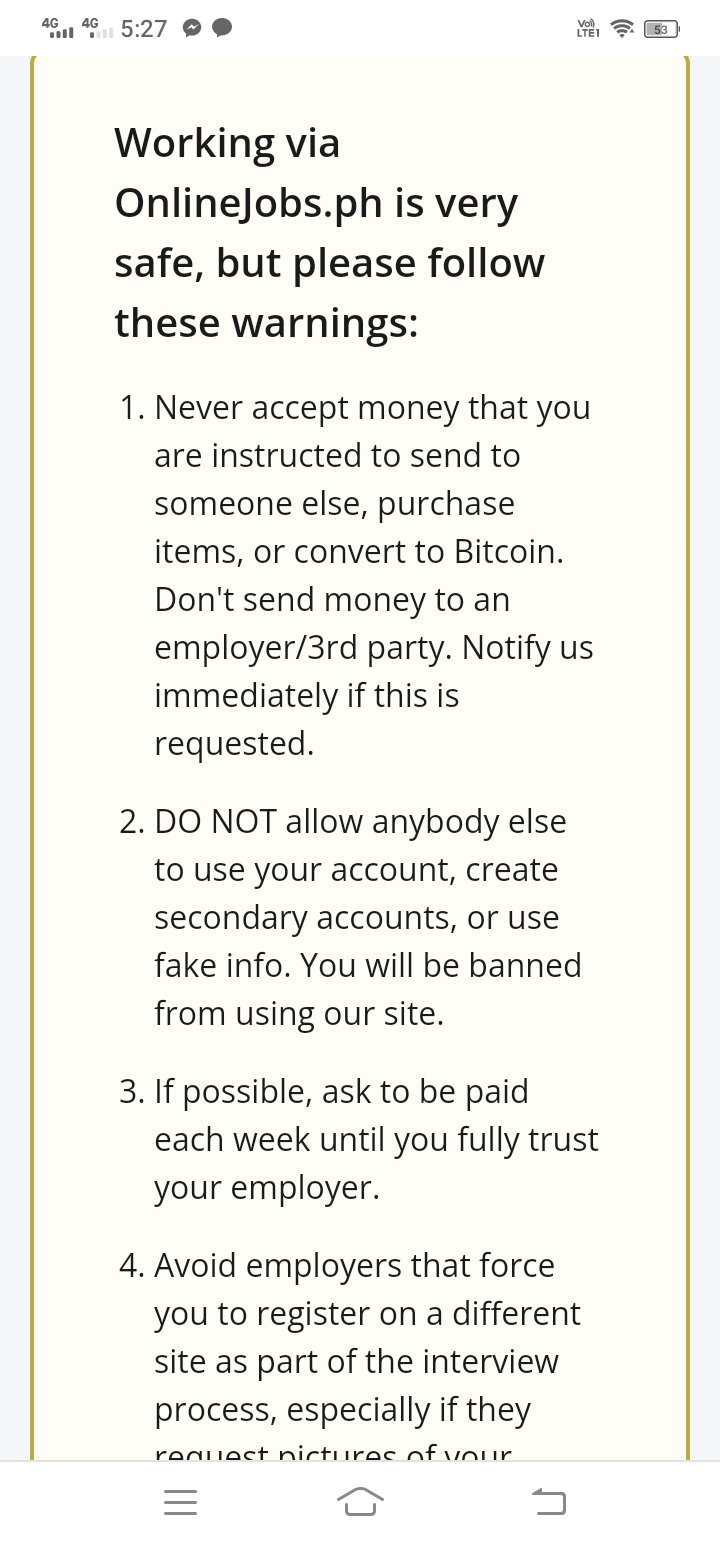Tap the "Notify us immediately" sentence
720x1544 pixels.
(374, 695)
